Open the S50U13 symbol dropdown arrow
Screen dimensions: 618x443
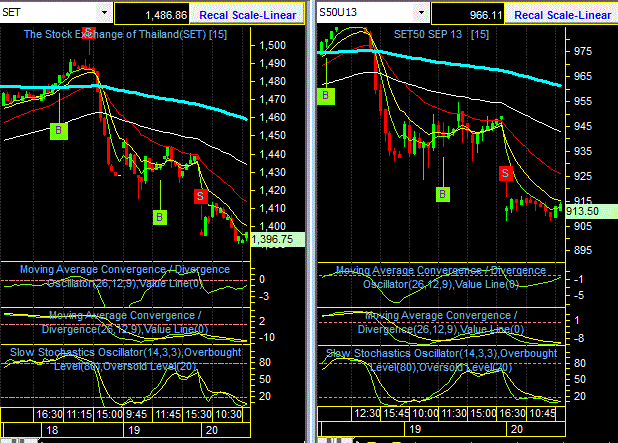[421, 13]
